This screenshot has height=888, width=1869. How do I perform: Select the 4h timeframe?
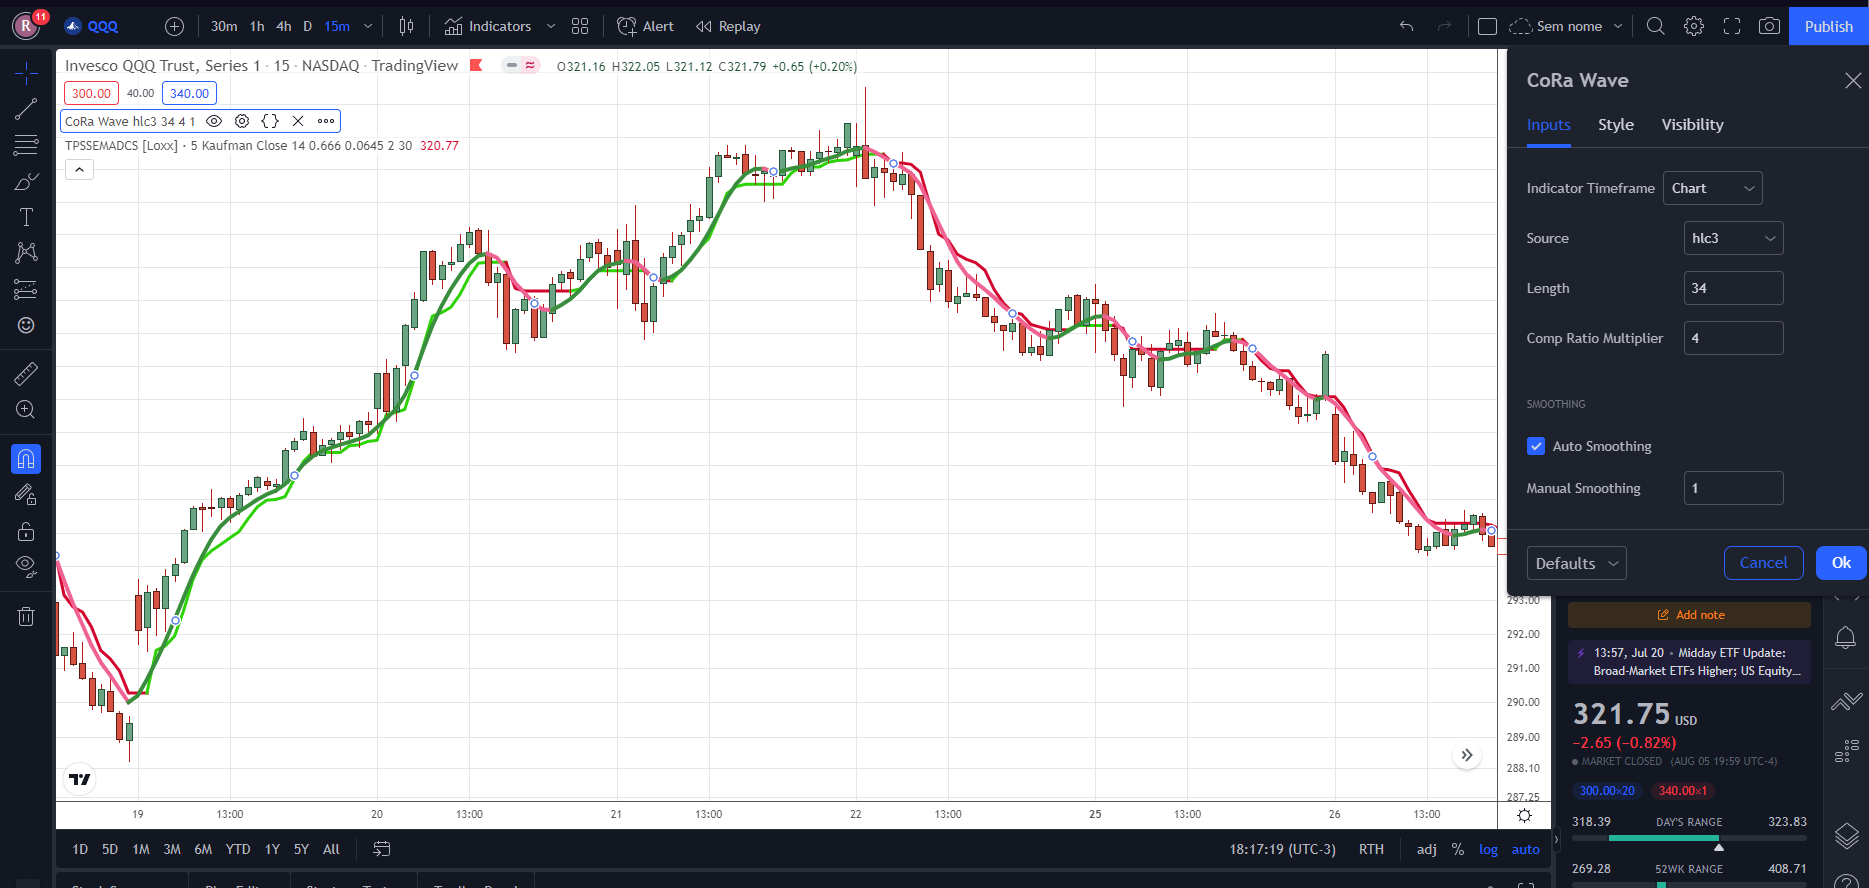284,26
